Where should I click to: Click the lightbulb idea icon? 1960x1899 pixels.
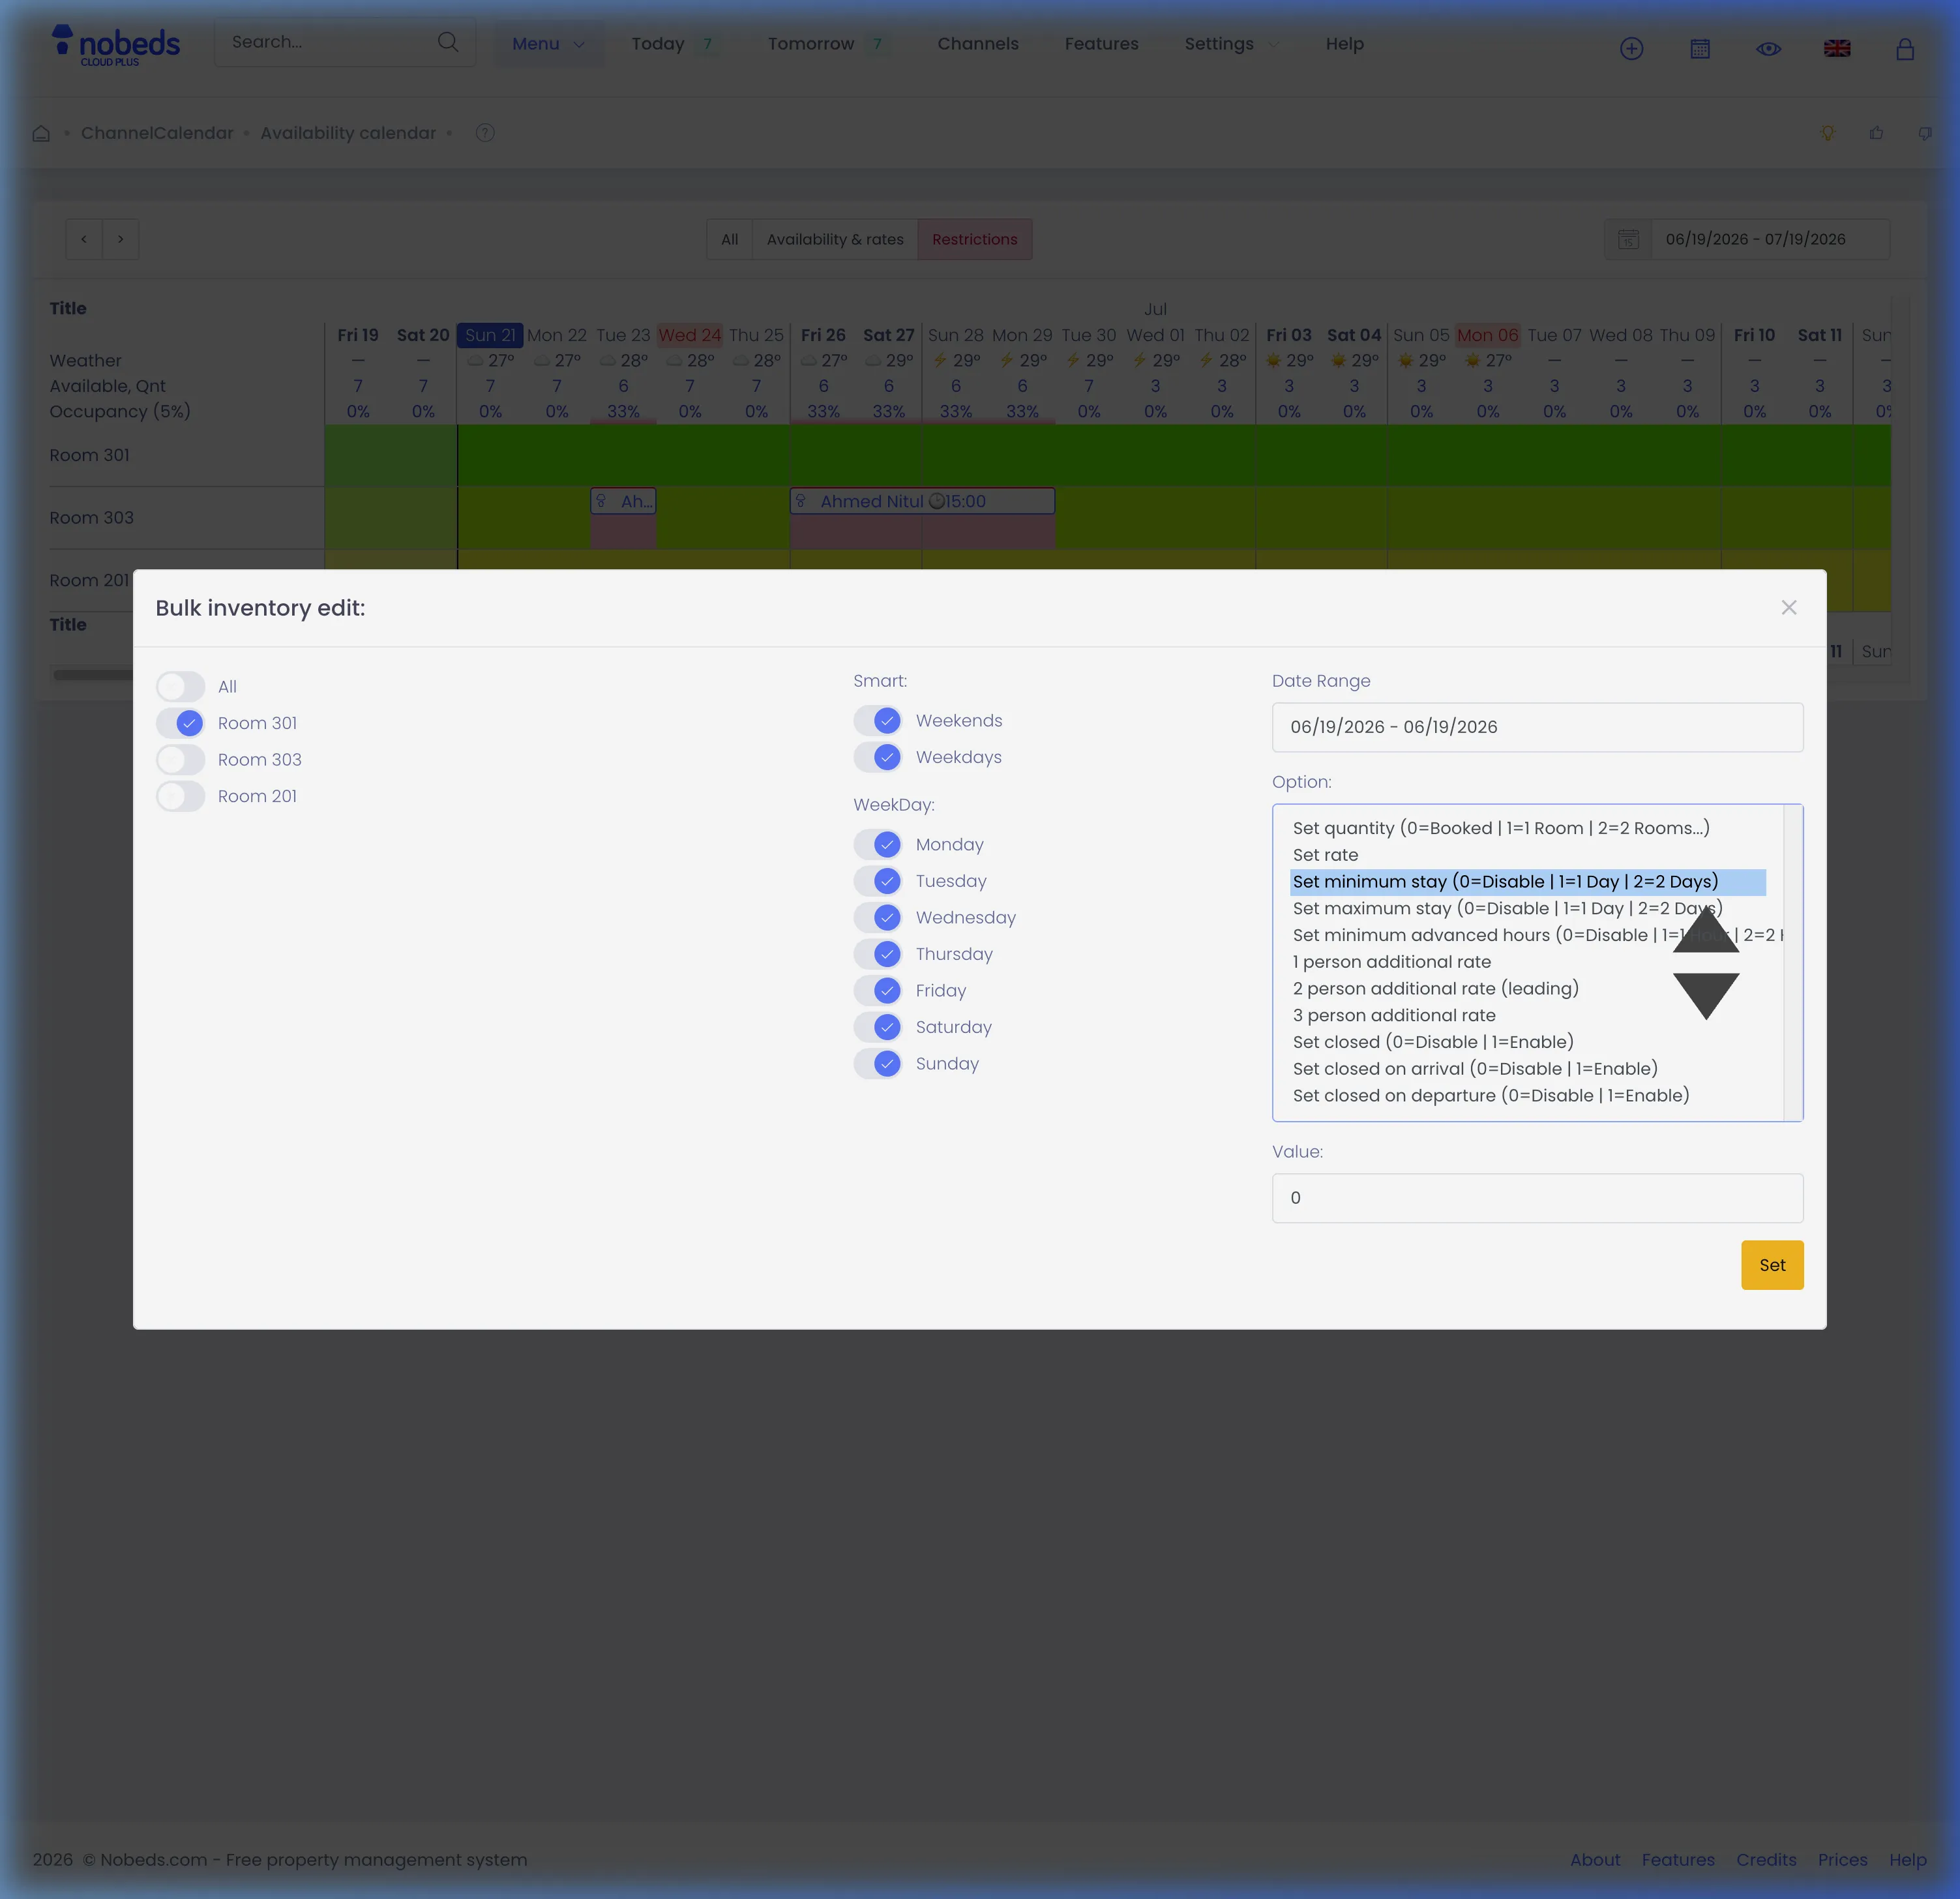point(1827,133)
